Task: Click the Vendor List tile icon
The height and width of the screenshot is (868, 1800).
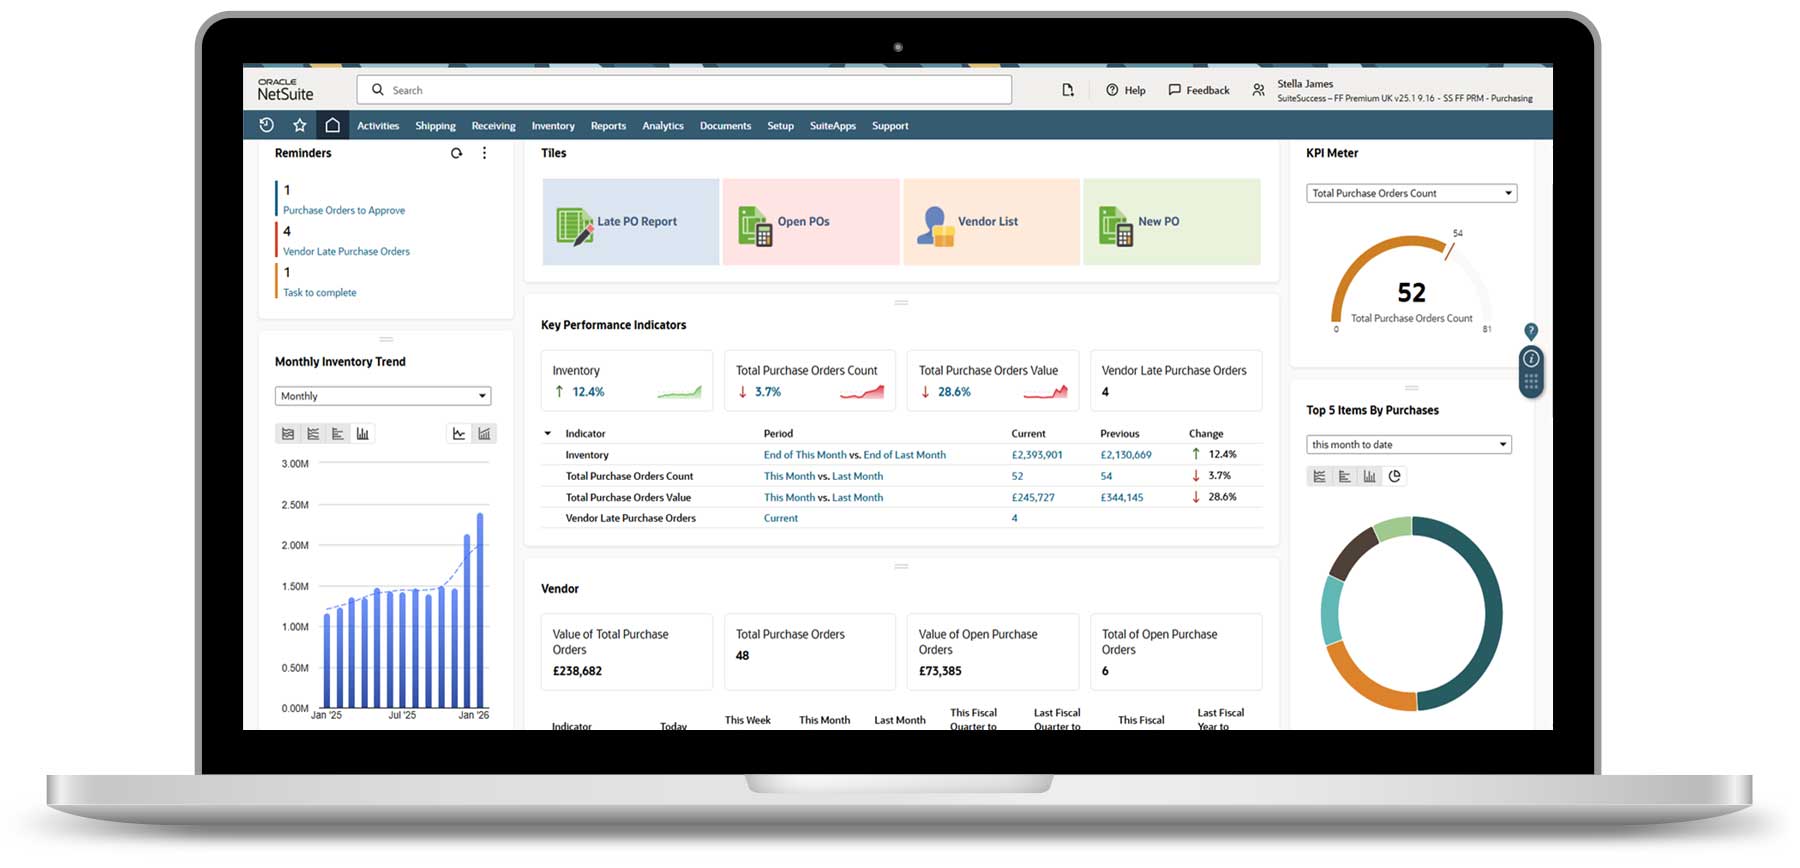Action: (x=935, y=226)
